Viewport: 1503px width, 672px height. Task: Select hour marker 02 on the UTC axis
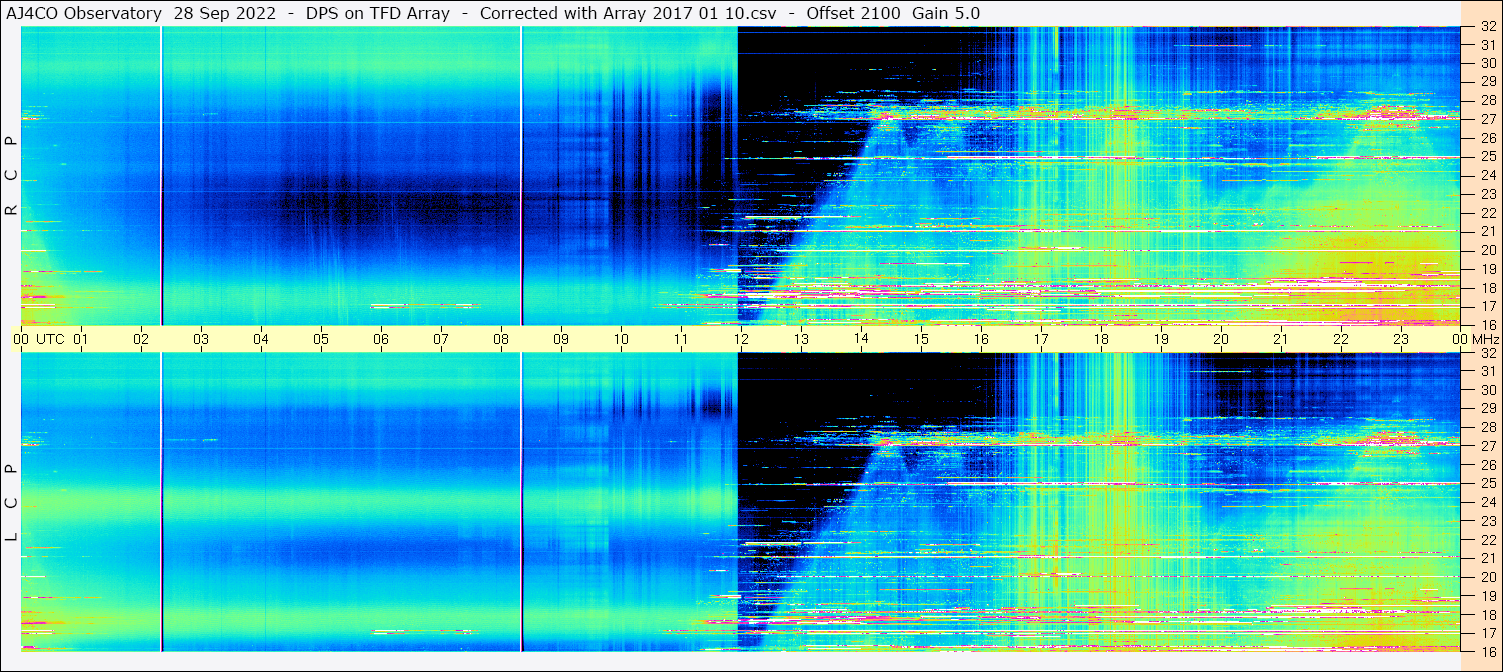141,339
